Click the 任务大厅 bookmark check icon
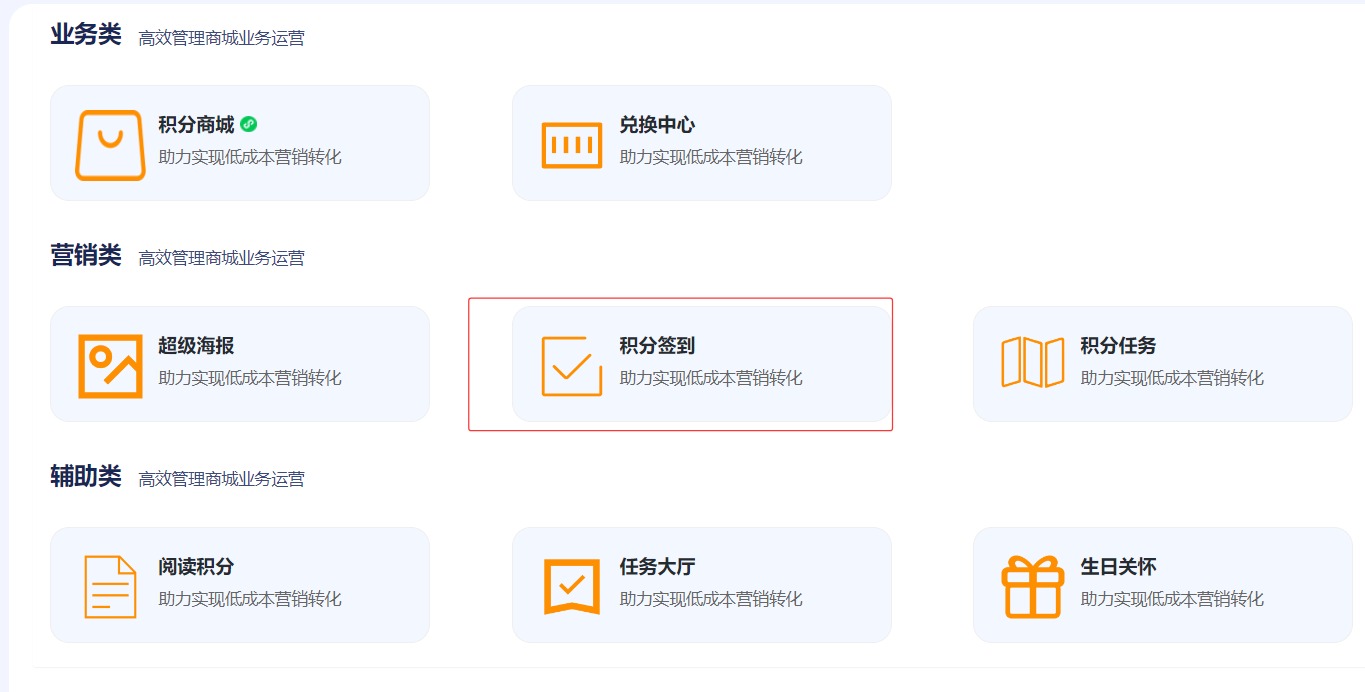Screen dimensions: 1365x692 pyautogui.click(x=572, y=586)
